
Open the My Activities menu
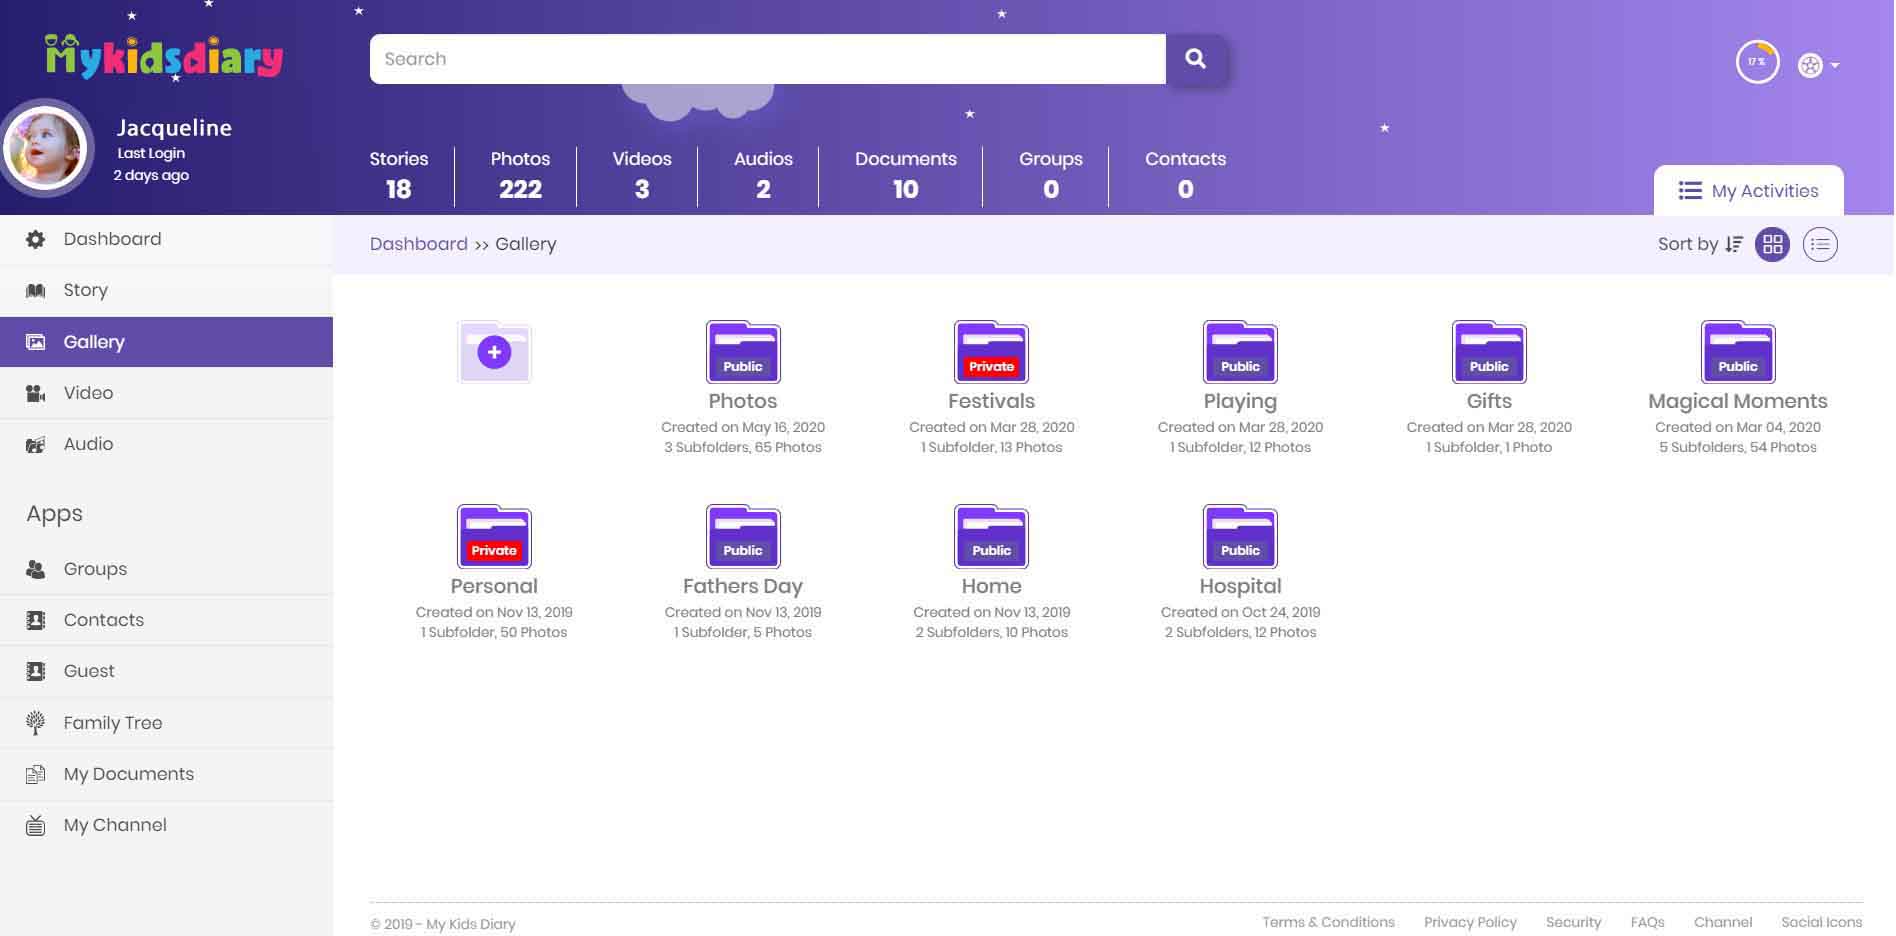(1748, 191)
